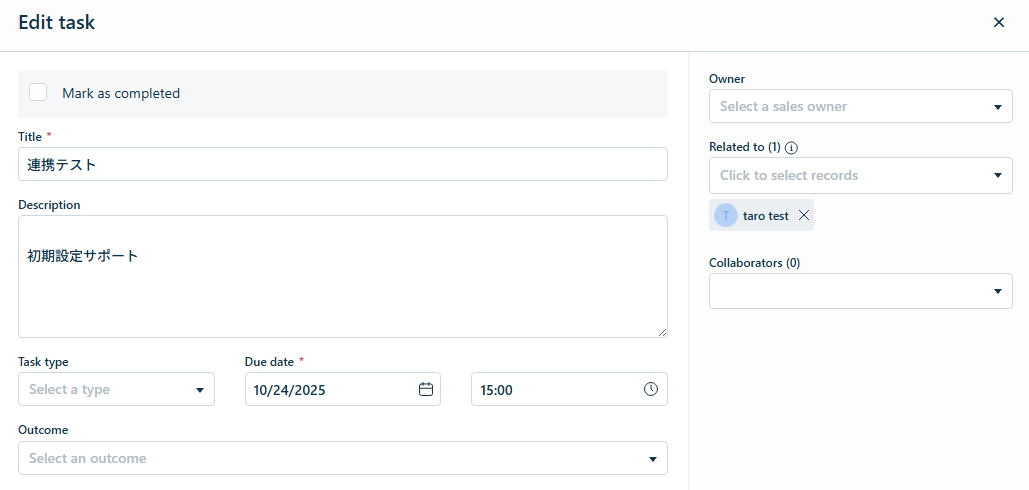Viewport: 1029px width, 490px height.
Task: Close the Edit task dialog
Action: point(998,23)
